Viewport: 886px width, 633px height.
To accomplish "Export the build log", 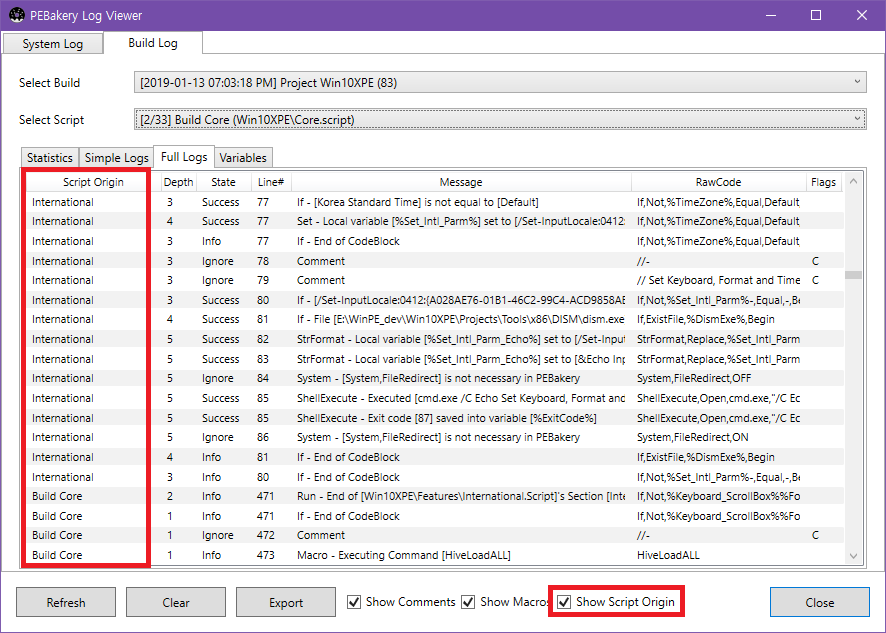I will (285, 602).
